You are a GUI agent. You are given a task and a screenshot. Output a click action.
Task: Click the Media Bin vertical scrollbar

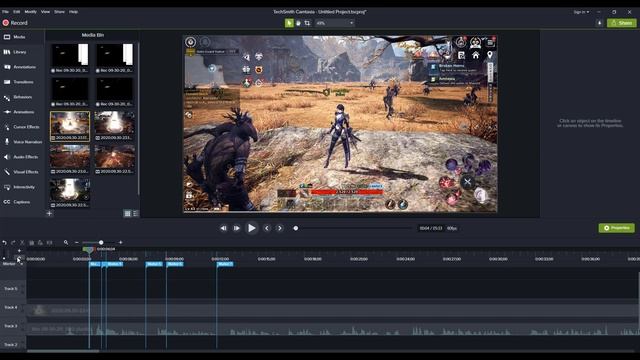(139, 118)
